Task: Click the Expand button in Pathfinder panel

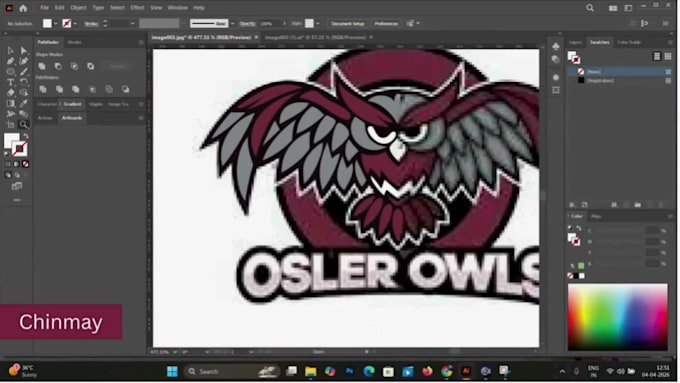Action: point(117,66)
